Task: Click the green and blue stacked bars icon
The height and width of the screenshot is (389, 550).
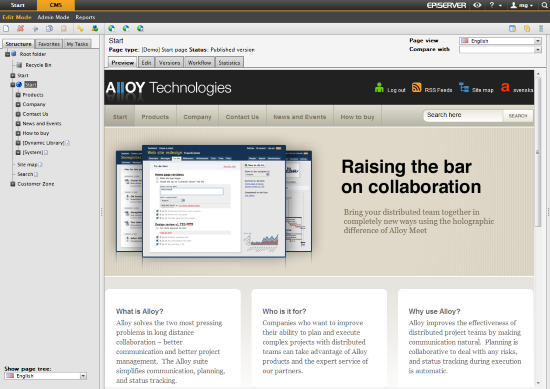Action: [x=541, y=28]
